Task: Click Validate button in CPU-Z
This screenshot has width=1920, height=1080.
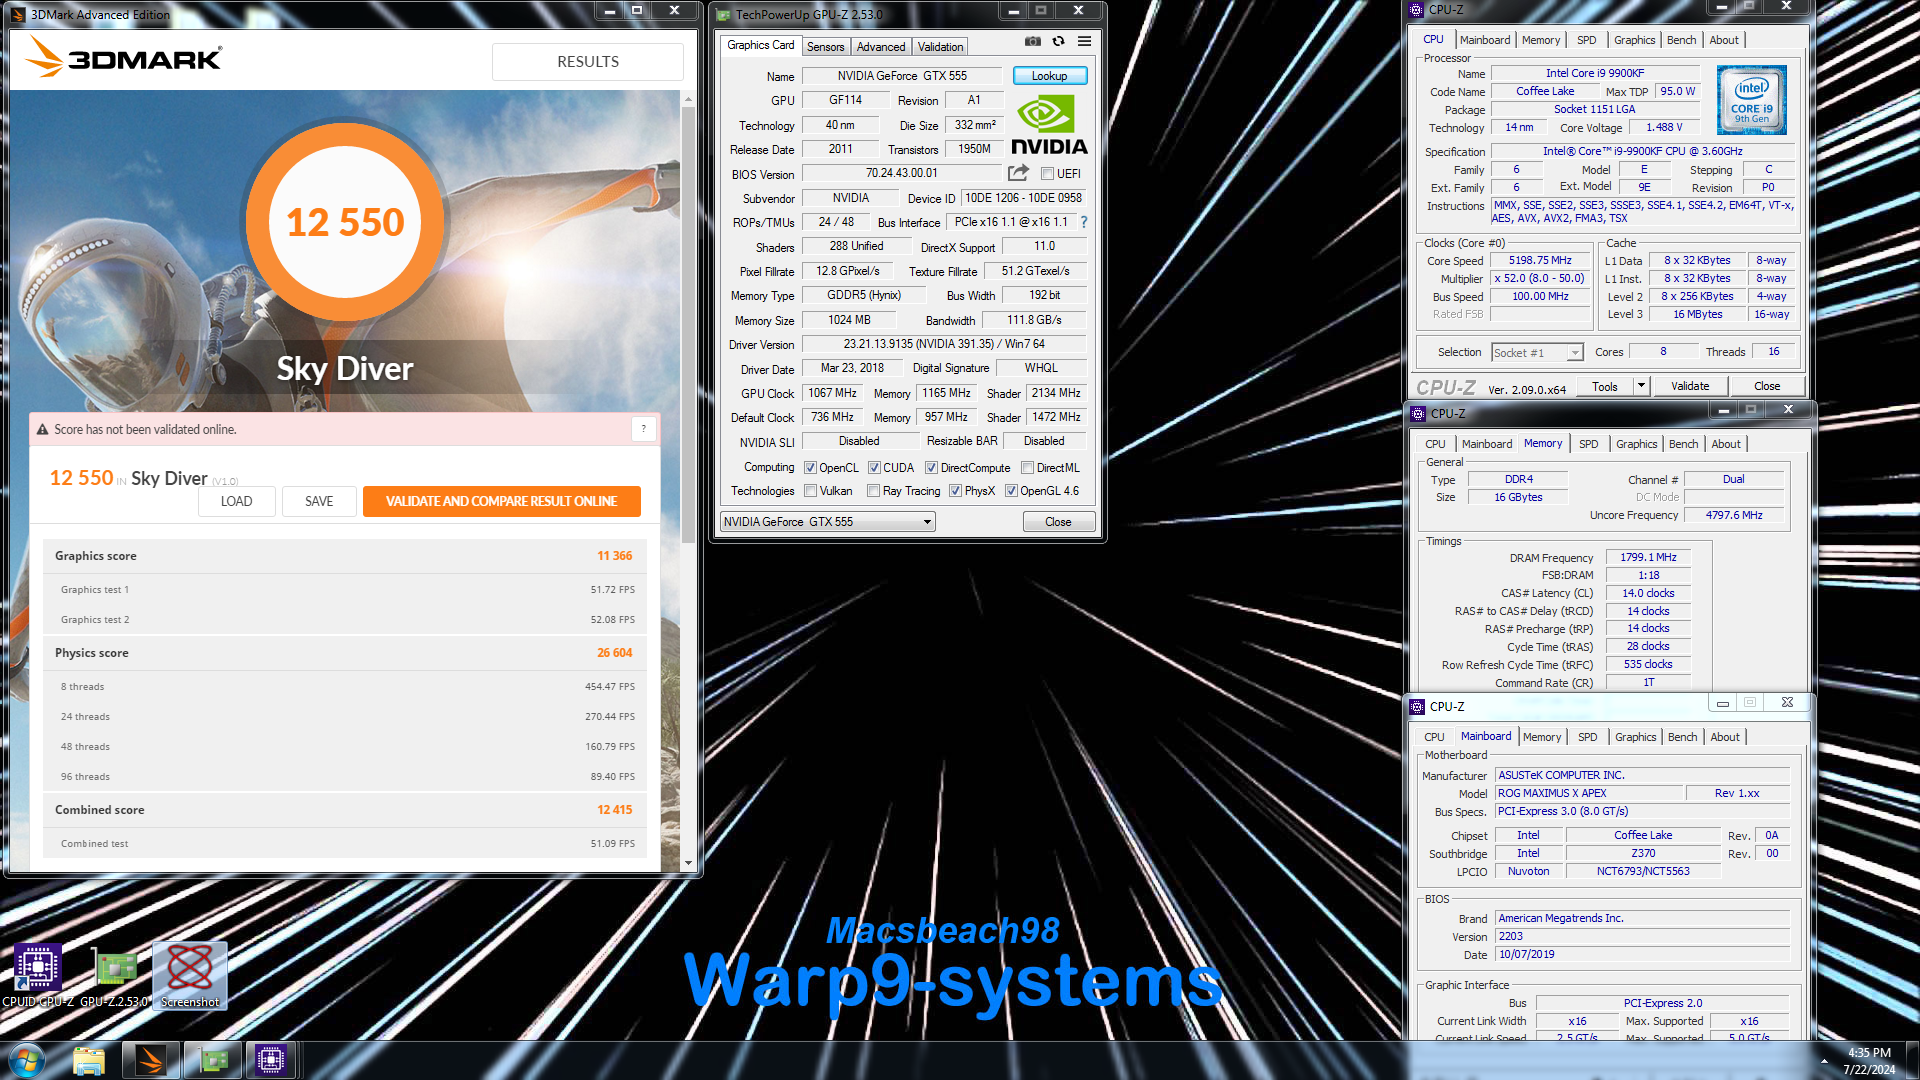Action: (1690, 386)
